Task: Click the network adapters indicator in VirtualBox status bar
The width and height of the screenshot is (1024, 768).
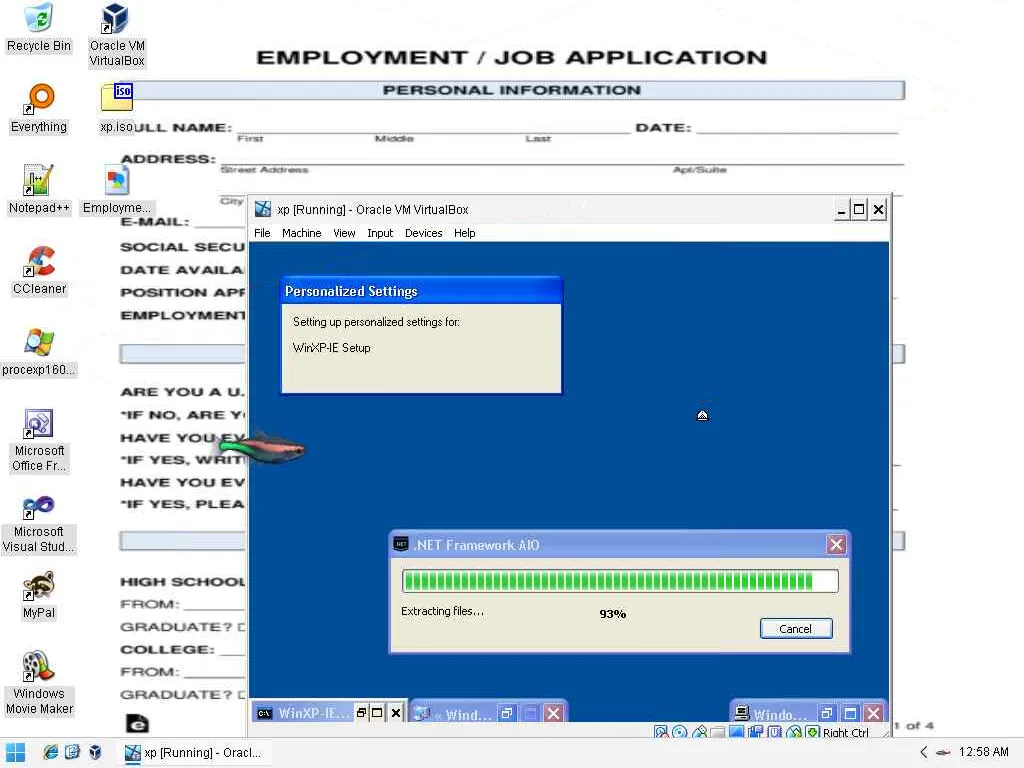Action: pos(756,732)
